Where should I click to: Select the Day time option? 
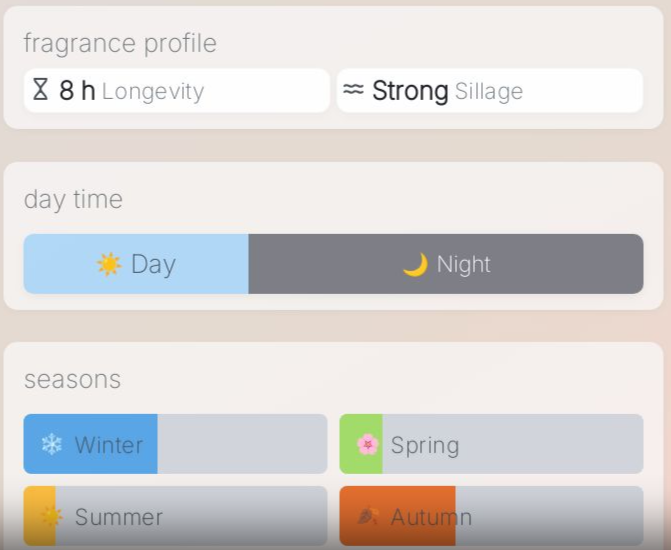tap(136, 264)
